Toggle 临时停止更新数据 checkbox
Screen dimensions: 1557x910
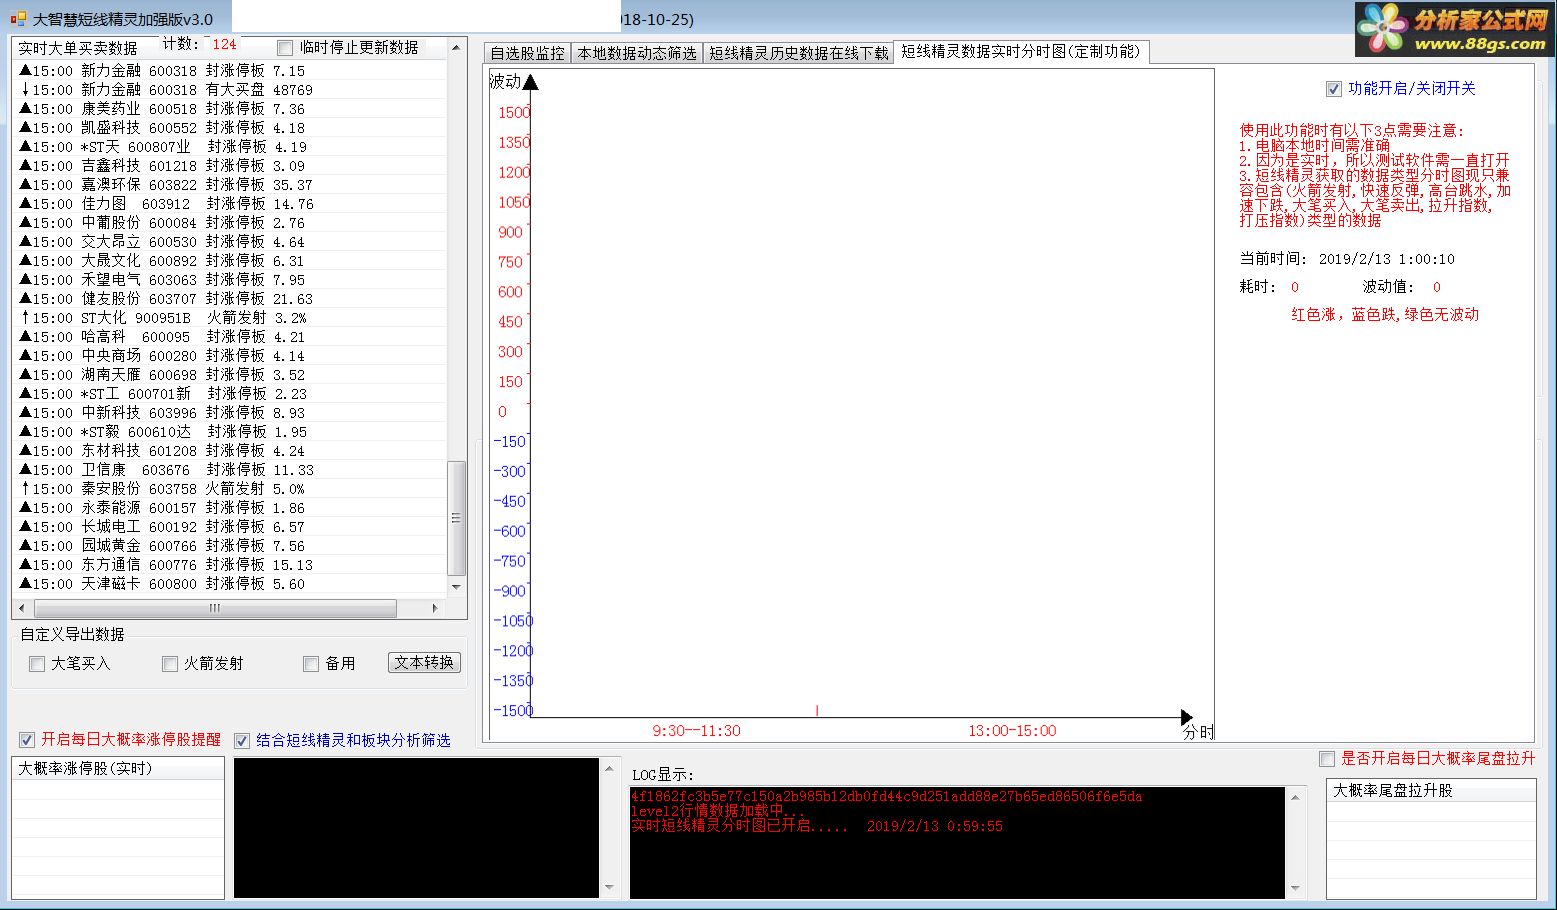click(x=286, y=47)
